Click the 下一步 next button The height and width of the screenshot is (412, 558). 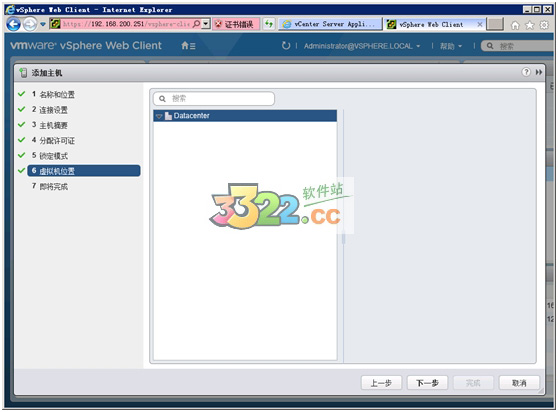pos(427,383)
